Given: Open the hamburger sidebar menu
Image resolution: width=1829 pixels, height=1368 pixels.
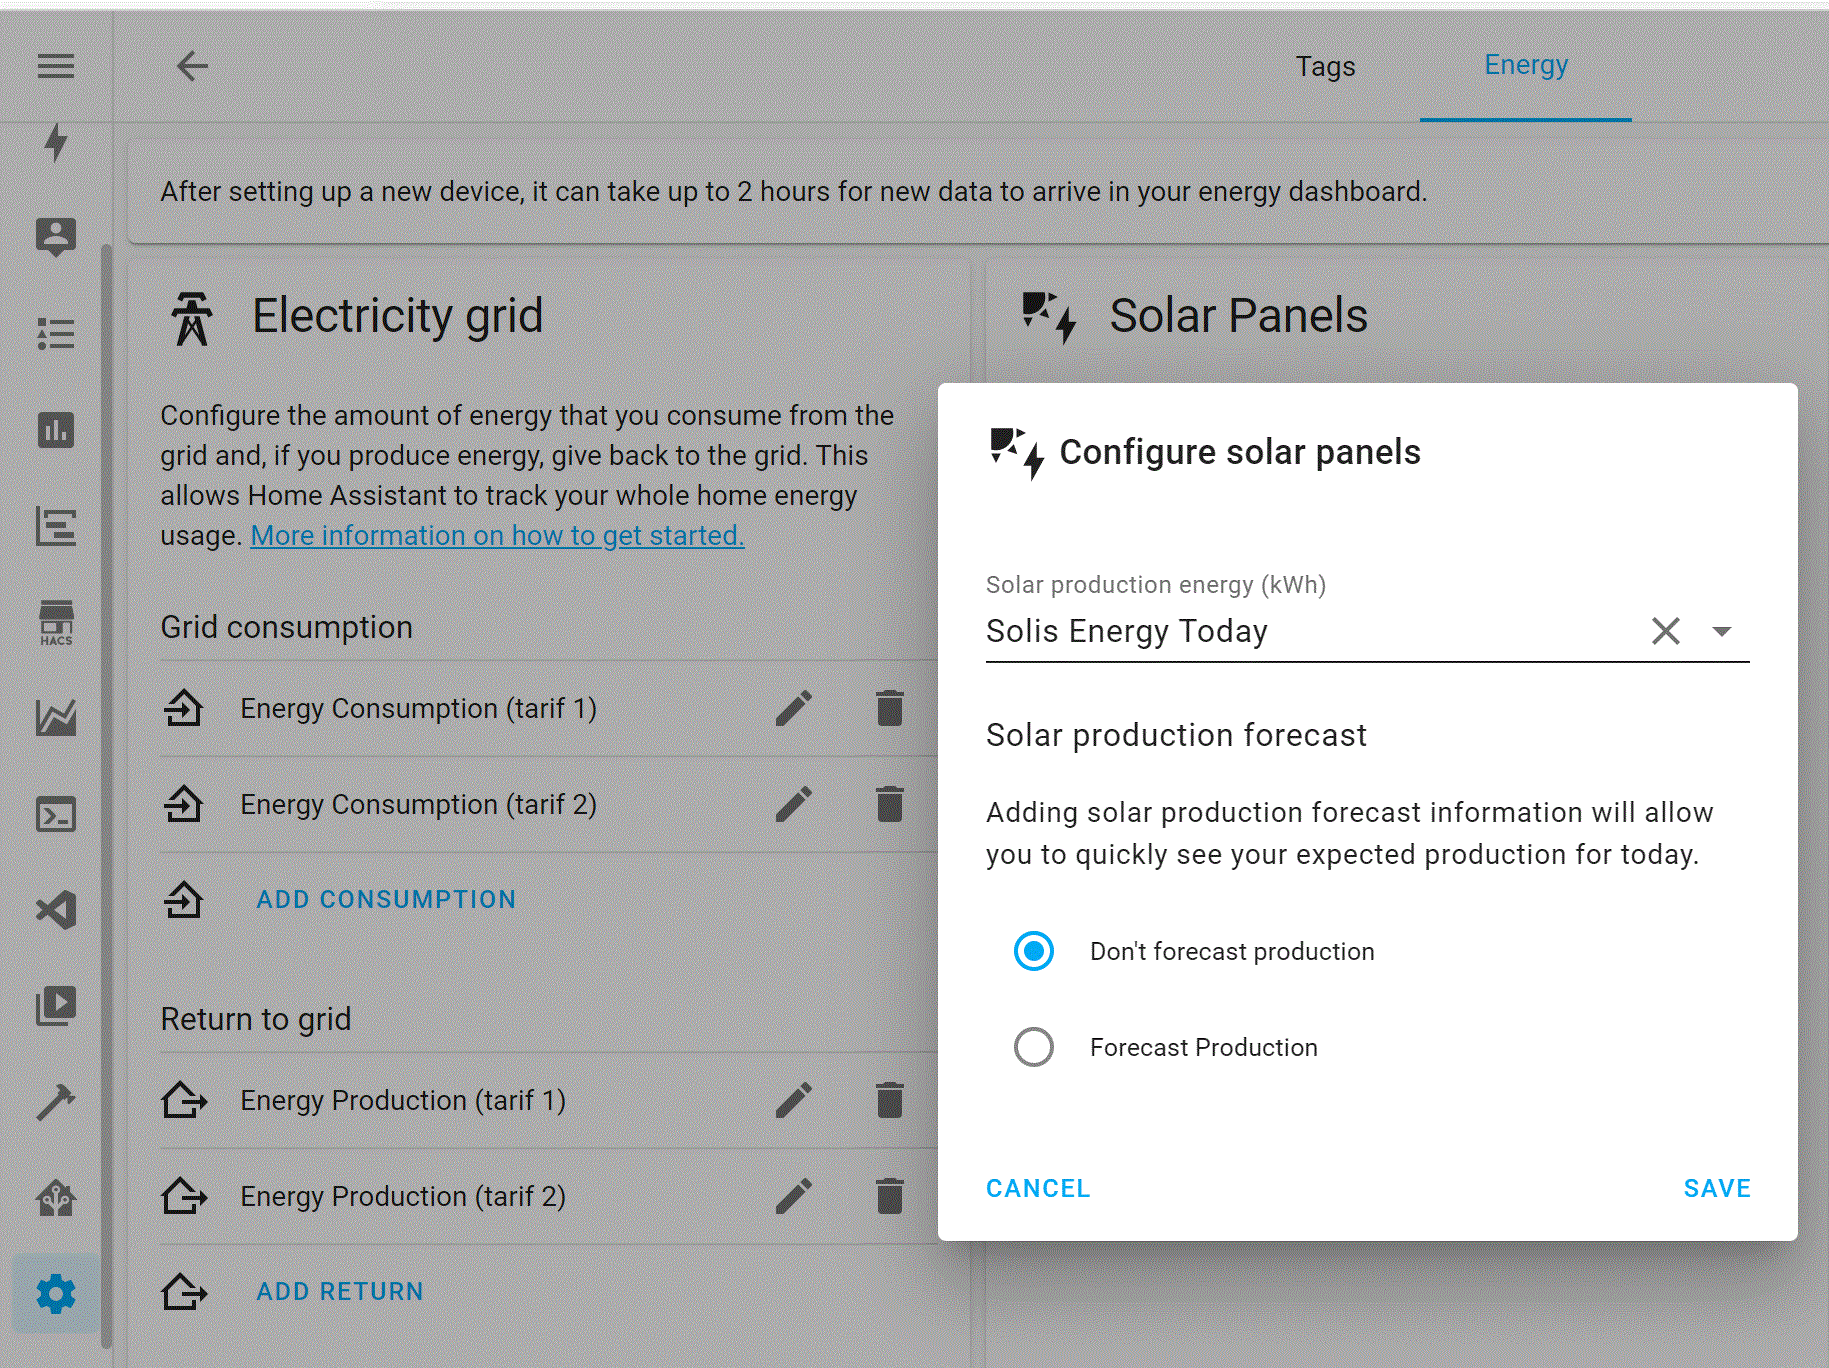Looking at the screenshot, I should pos(56,66).
